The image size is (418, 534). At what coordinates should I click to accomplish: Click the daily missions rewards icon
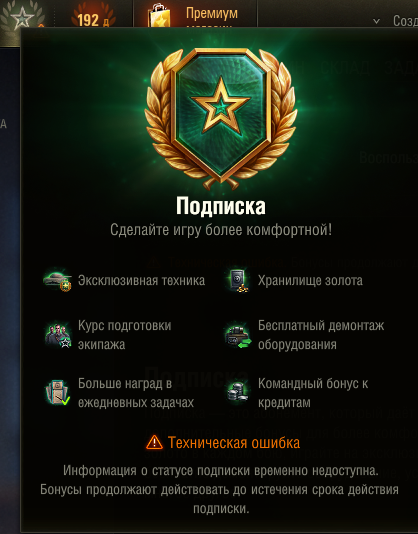click(x=58, y=393)
